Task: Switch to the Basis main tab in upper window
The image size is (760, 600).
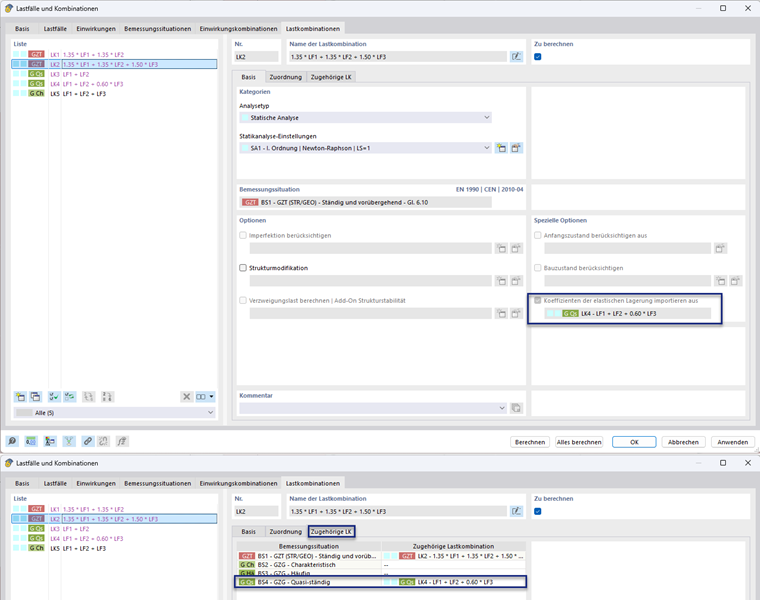Action: pyautogui.click(x=22, y=29)
